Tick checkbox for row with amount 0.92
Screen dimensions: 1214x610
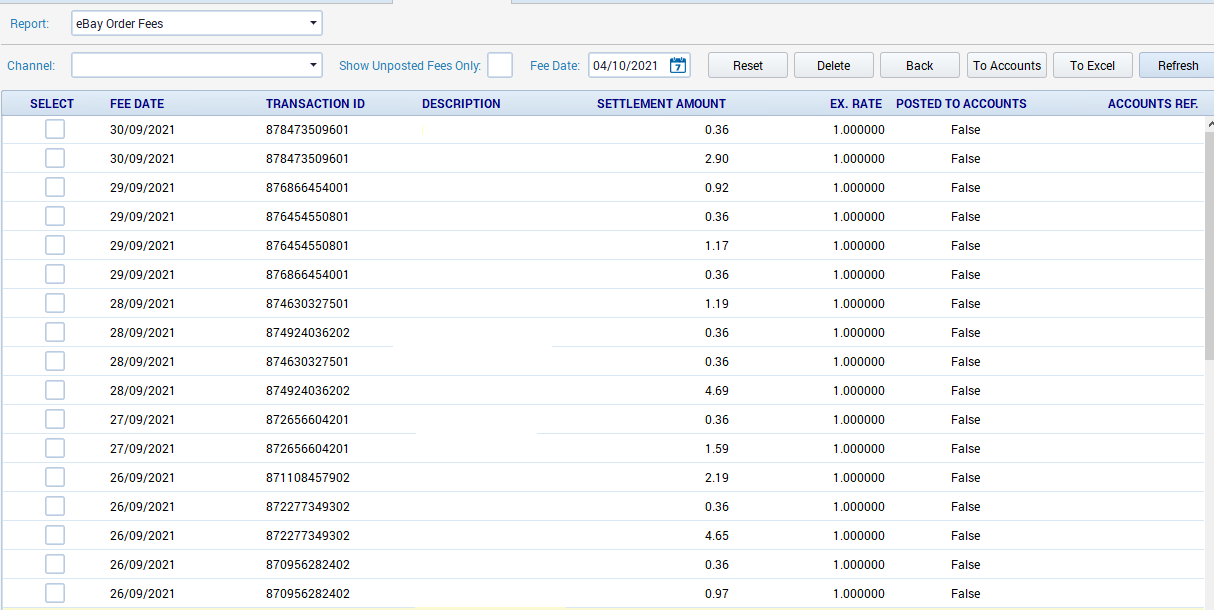coord(55,187)
